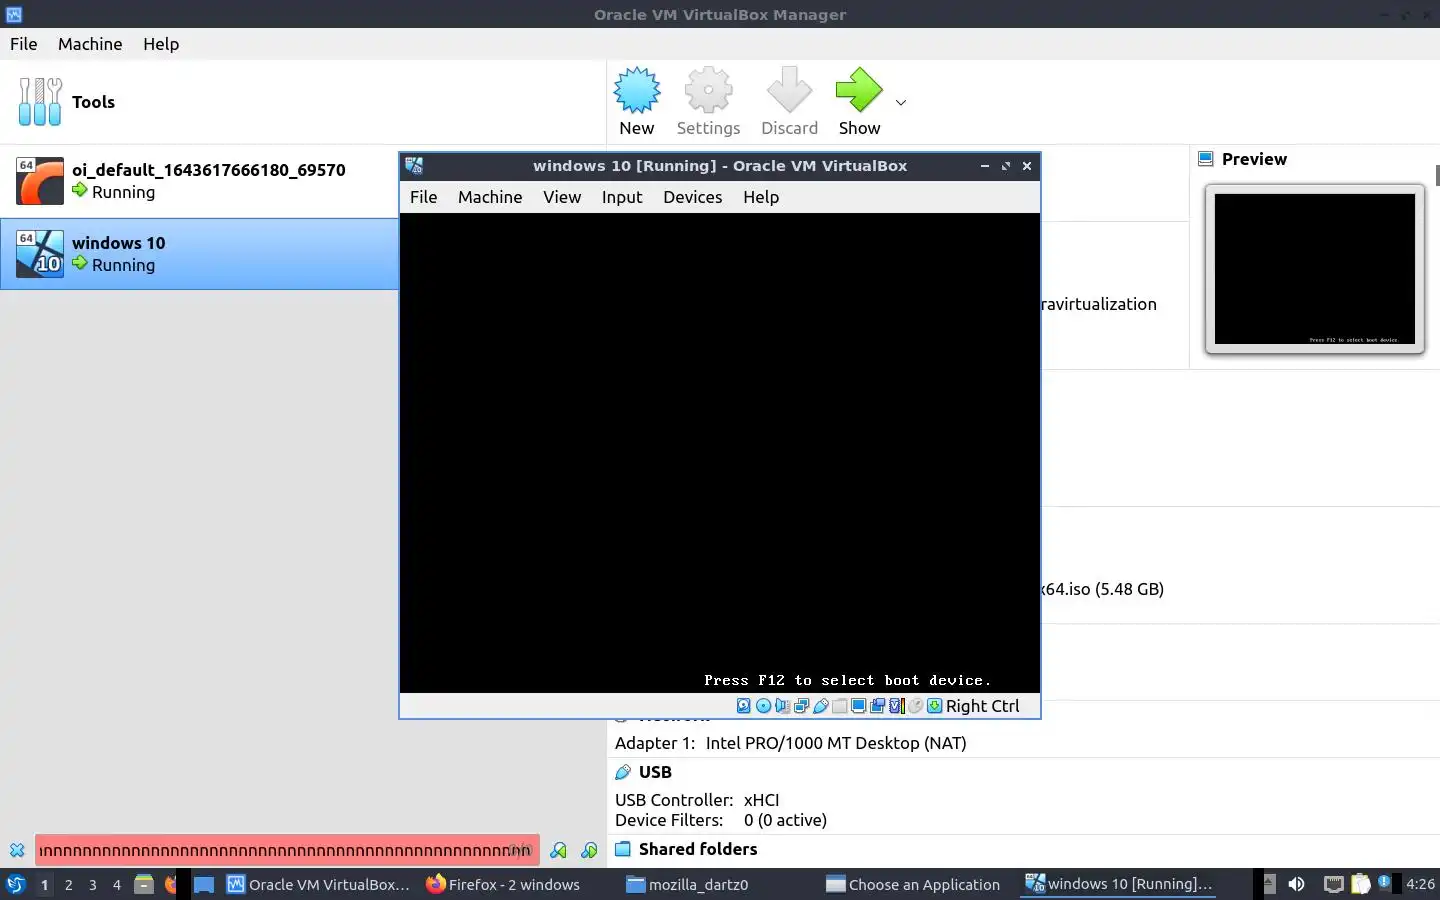Click the windows 10 VM title bar icon
Viewport: 1440px width, 900px height.
(x=414, y=166)
